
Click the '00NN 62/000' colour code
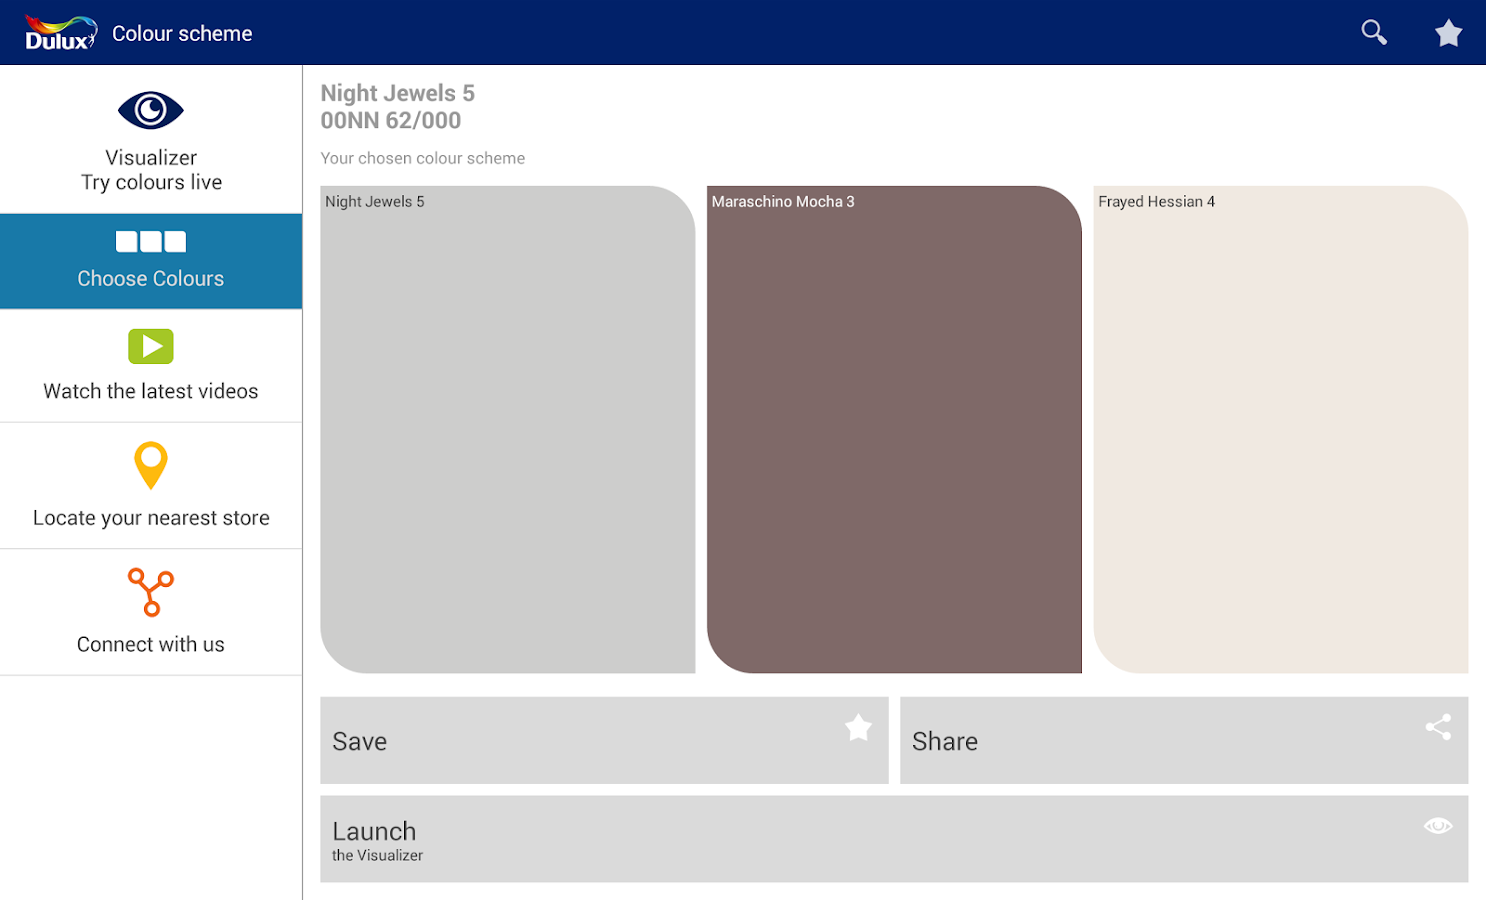coord(391,120)
